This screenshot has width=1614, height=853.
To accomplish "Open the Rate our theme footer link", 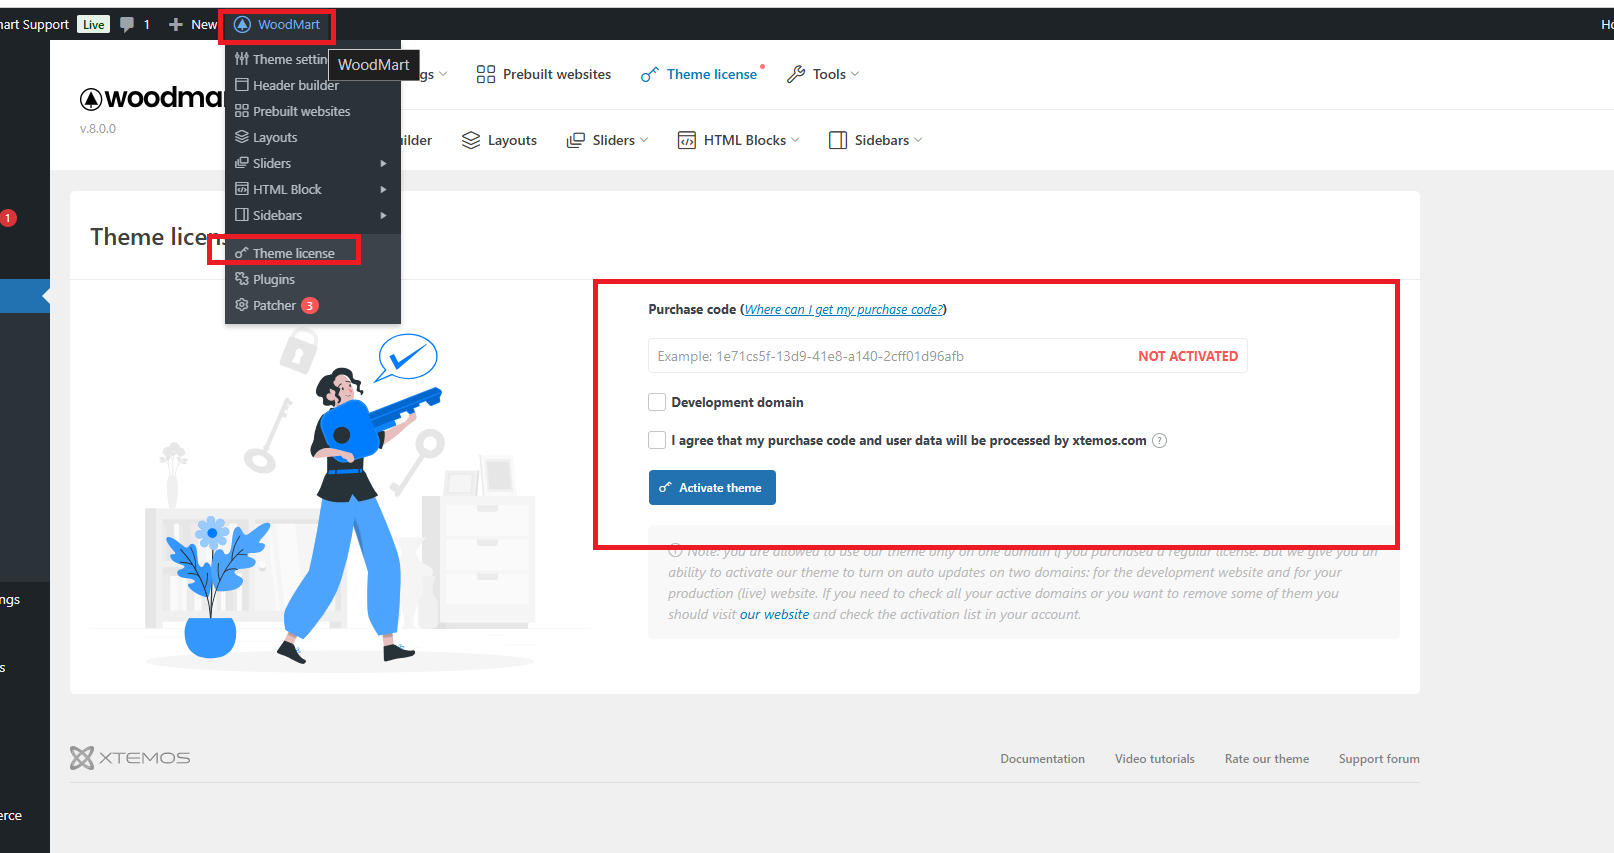I will (1267, 759).
